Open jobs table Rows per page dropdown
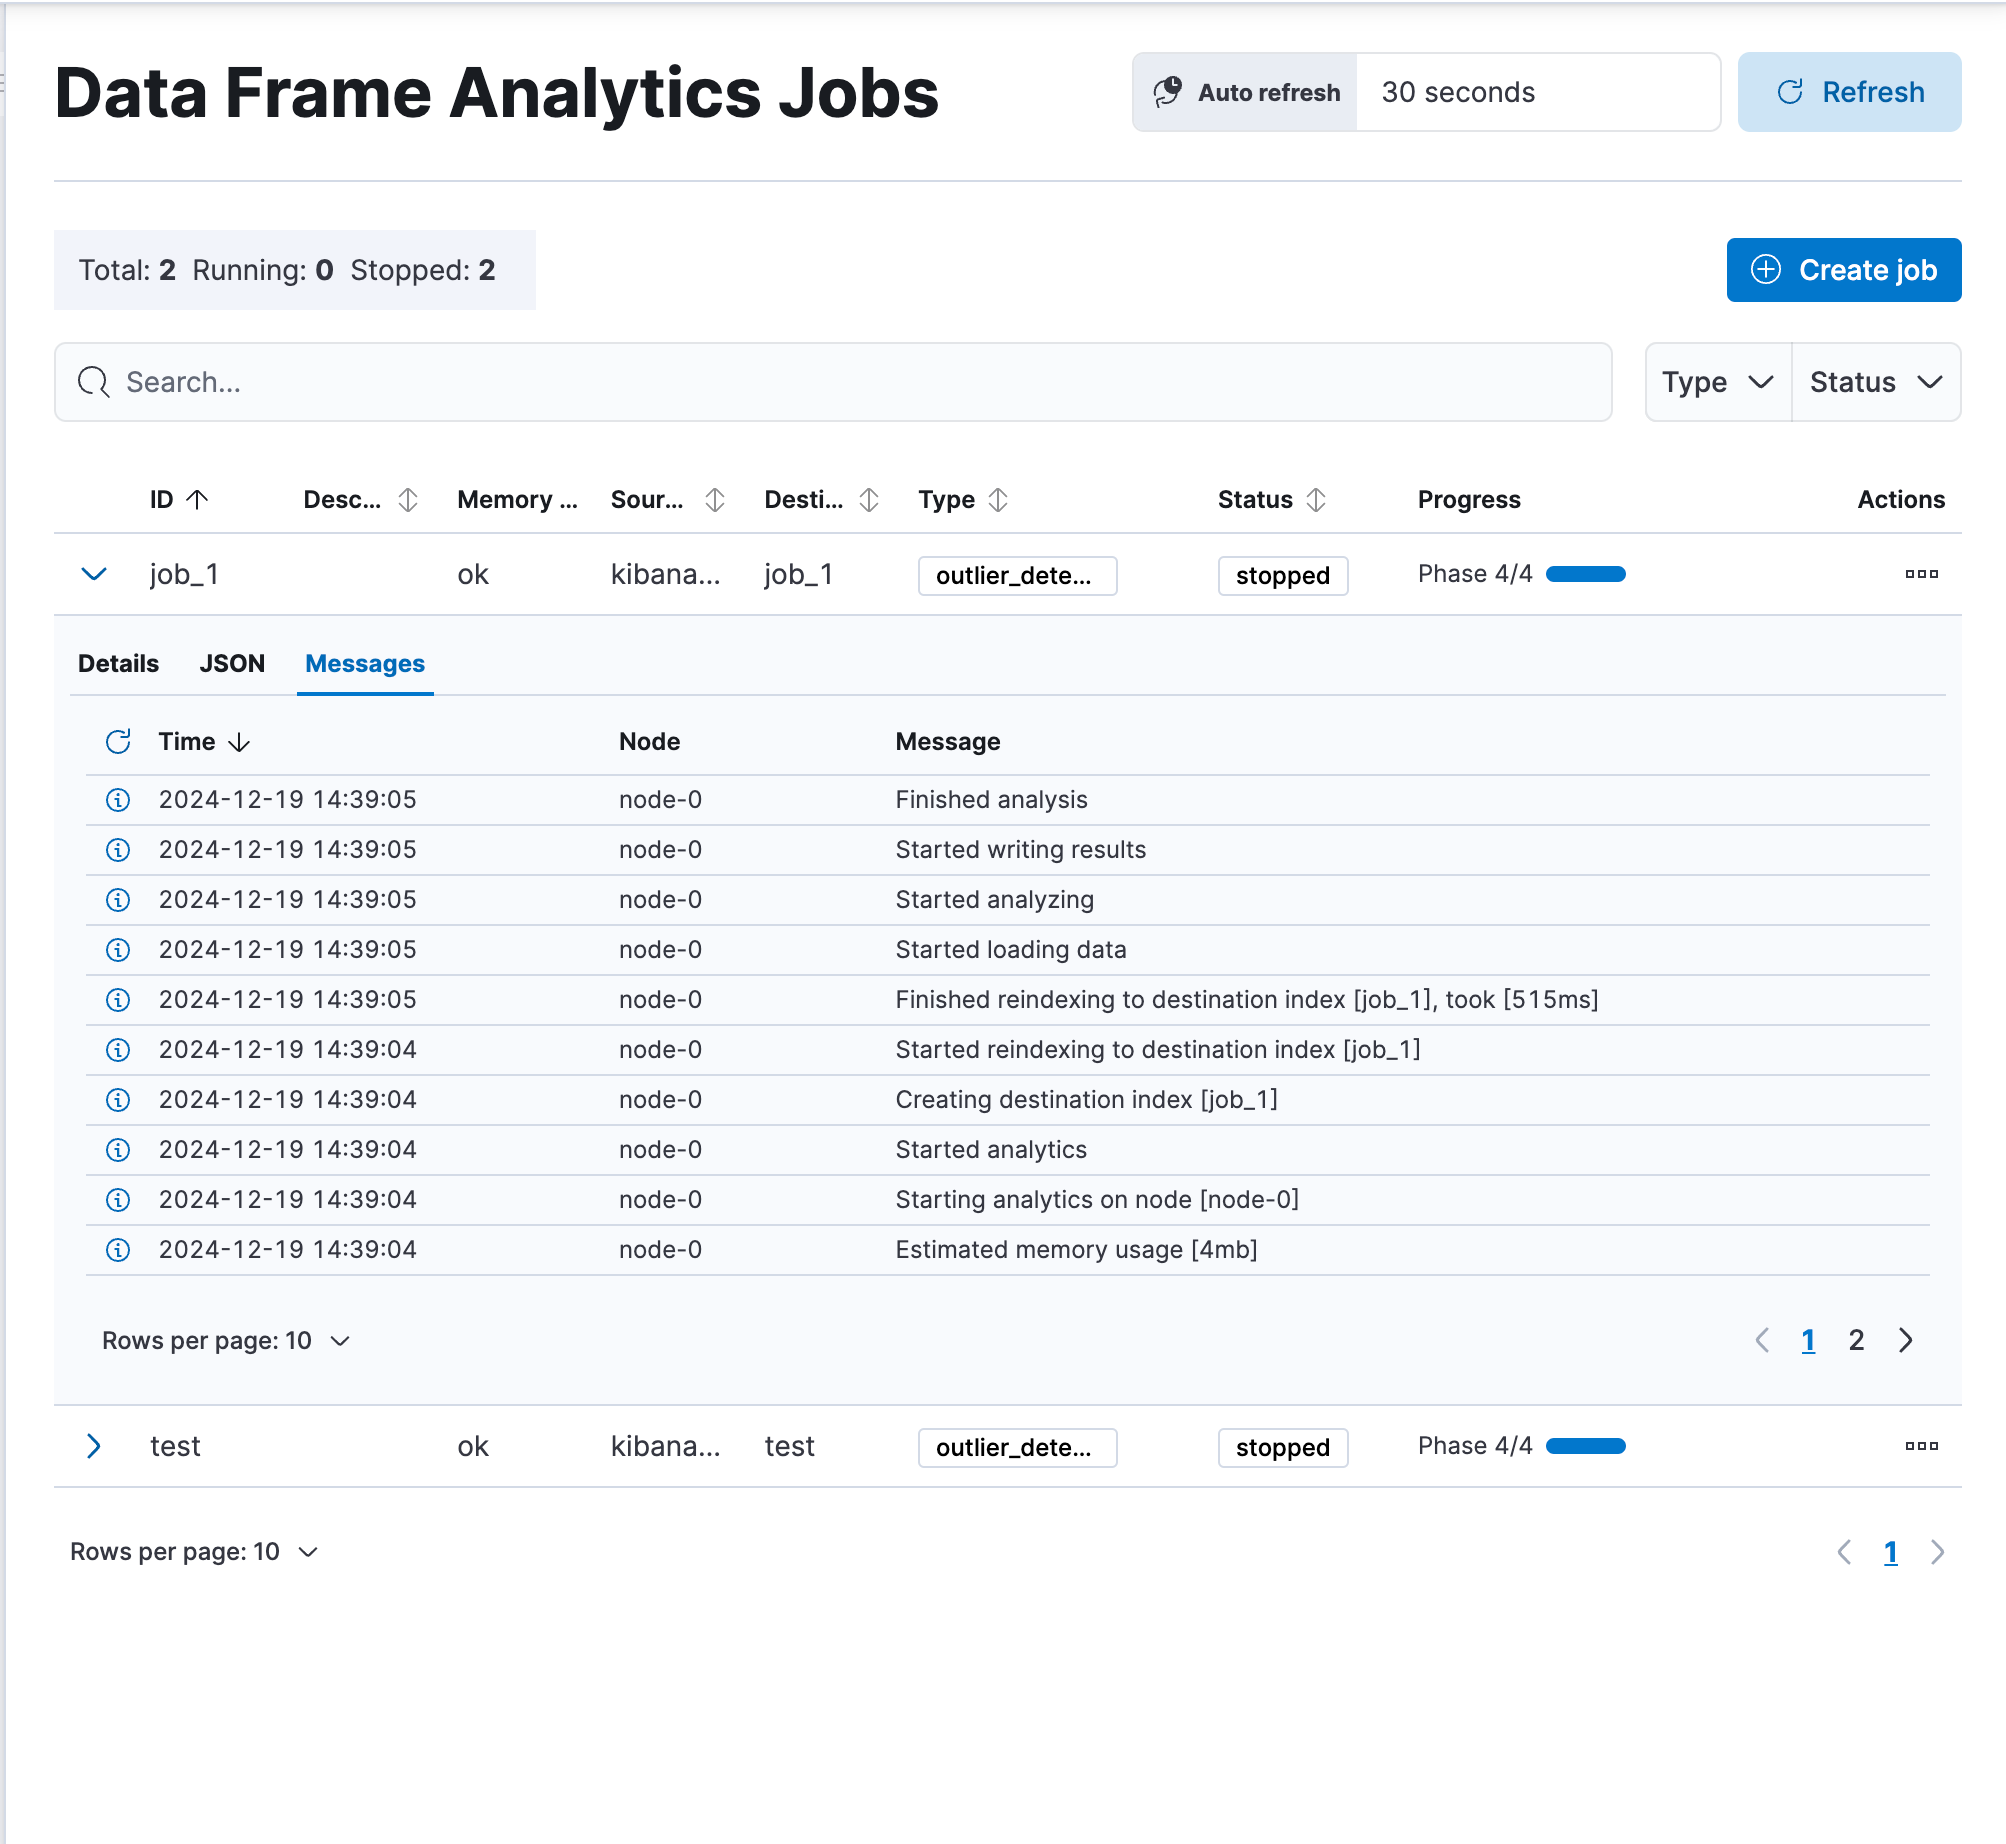This screenshot has width=2006, height=1844. (x=194, y=1551)
